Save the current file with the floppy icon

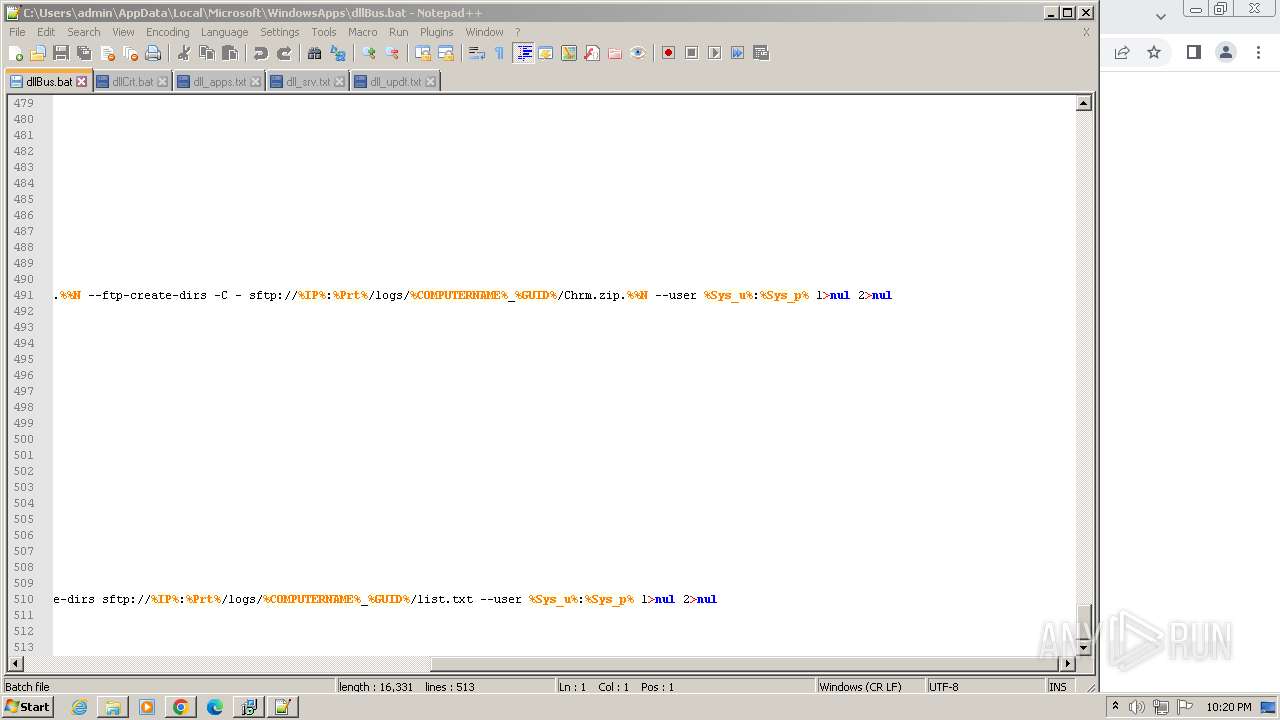(61, 53)
